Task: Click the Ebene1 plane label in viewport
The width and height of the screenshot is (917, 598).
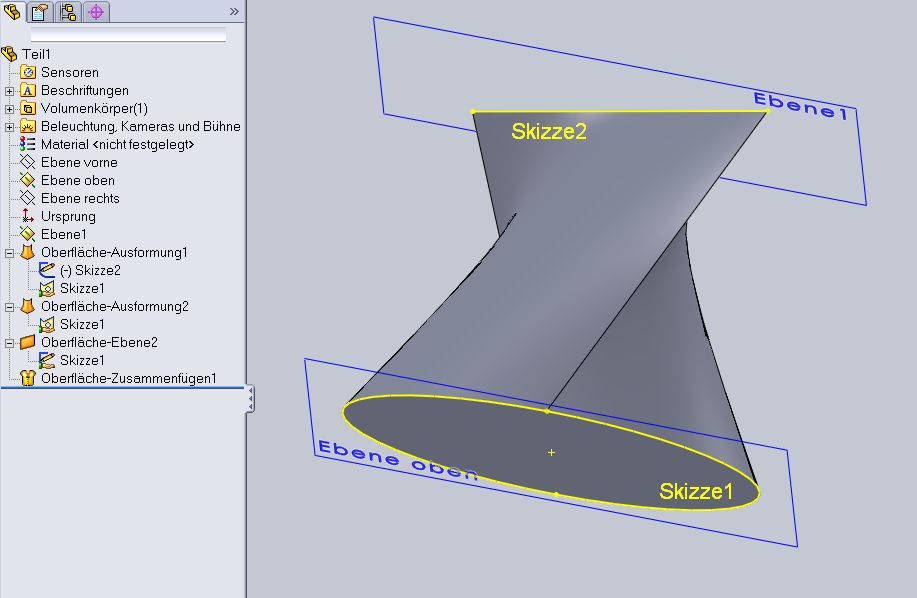Action: coord(800,106)
